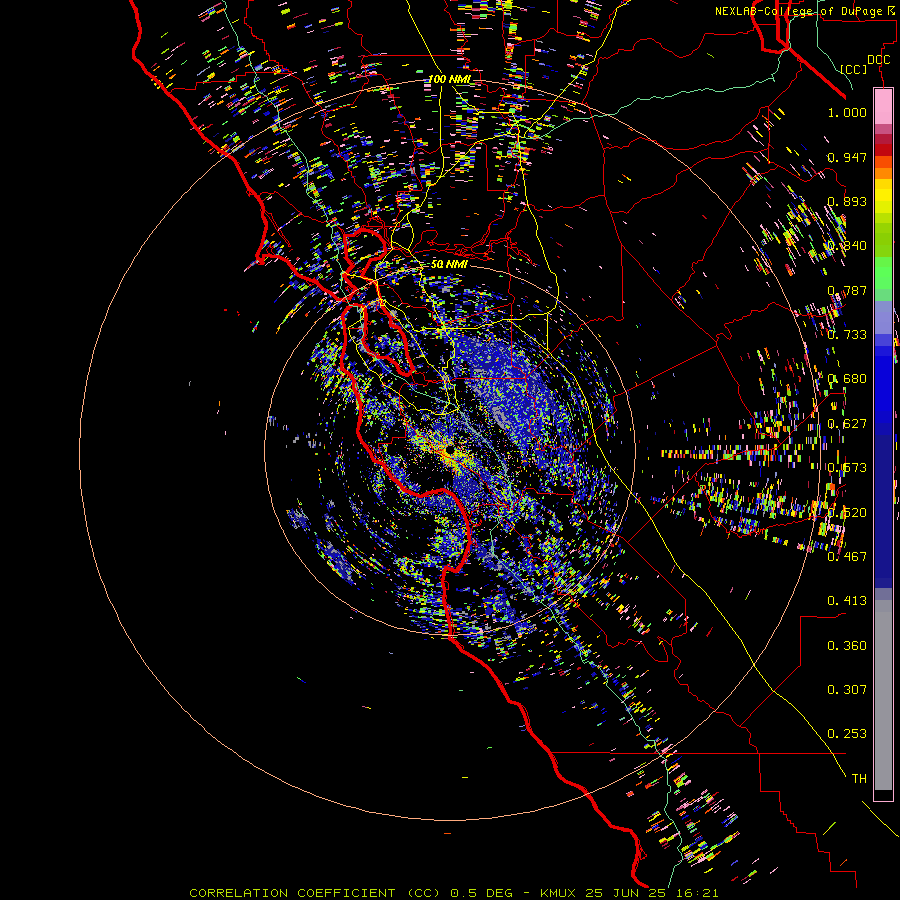This screenshot has height=900, width=900.
Task: Pick the bright green segment of color bar
Action: [883, 273]
